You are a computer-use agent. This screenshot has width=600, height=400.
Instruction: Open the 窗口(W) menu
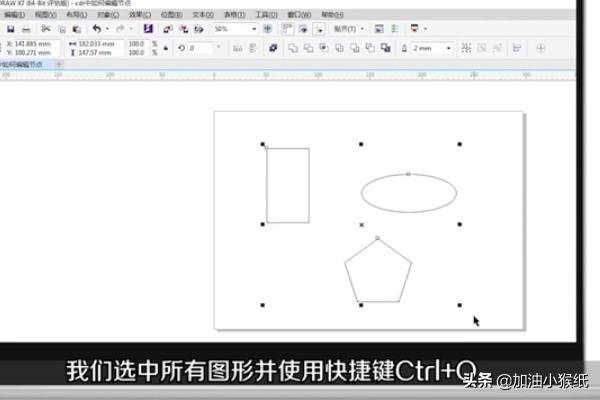coord(299,15)
